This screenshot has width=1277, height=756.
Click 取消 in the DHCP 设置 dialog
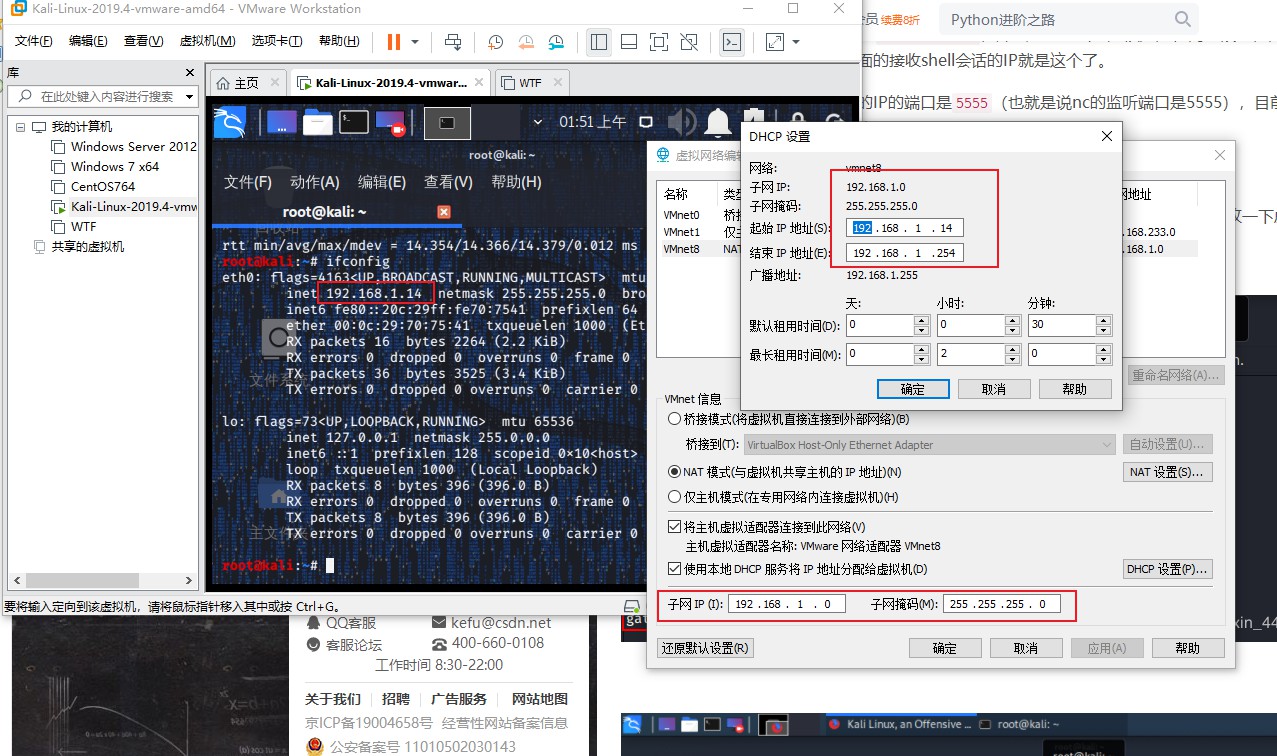[x=994, y=389]
